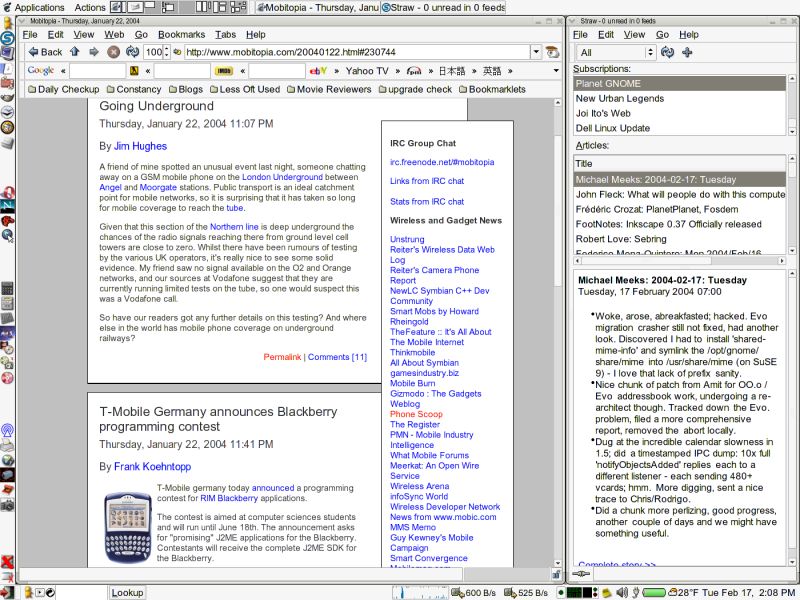Switch to Straw window in window list
The image size is (800, 600).
(443, 7)
